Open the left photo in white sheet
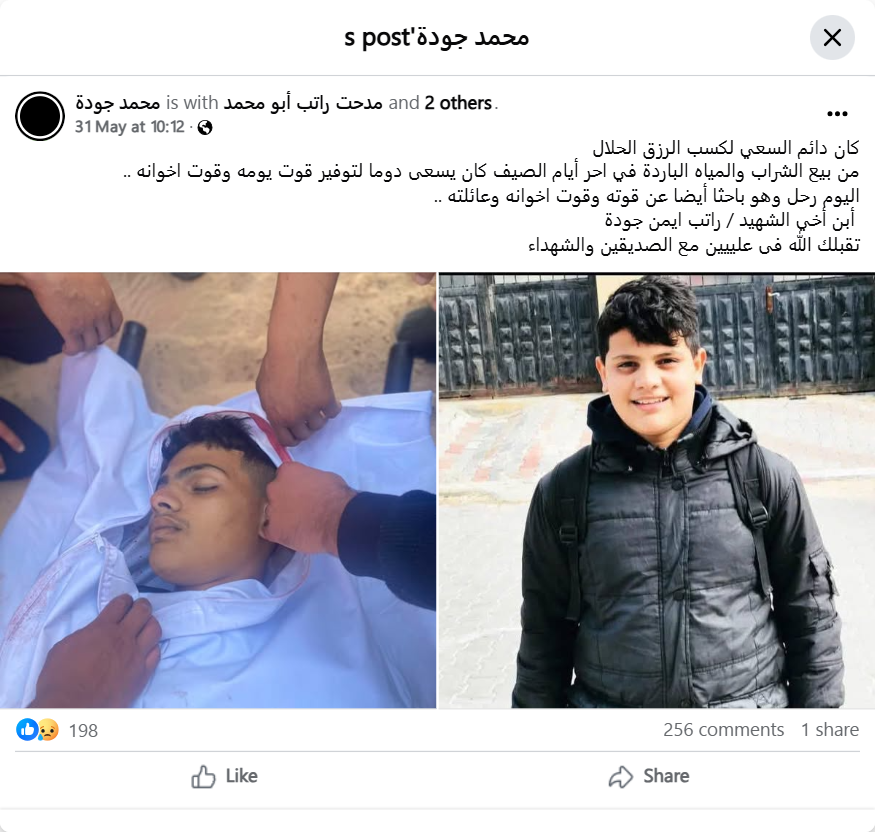 [x=218, y=490]
